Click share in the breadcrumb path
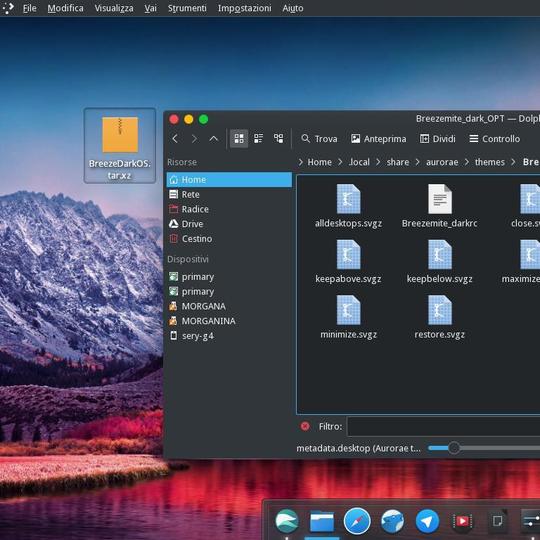This screenshot has width=540, height=540. [398, 162]
